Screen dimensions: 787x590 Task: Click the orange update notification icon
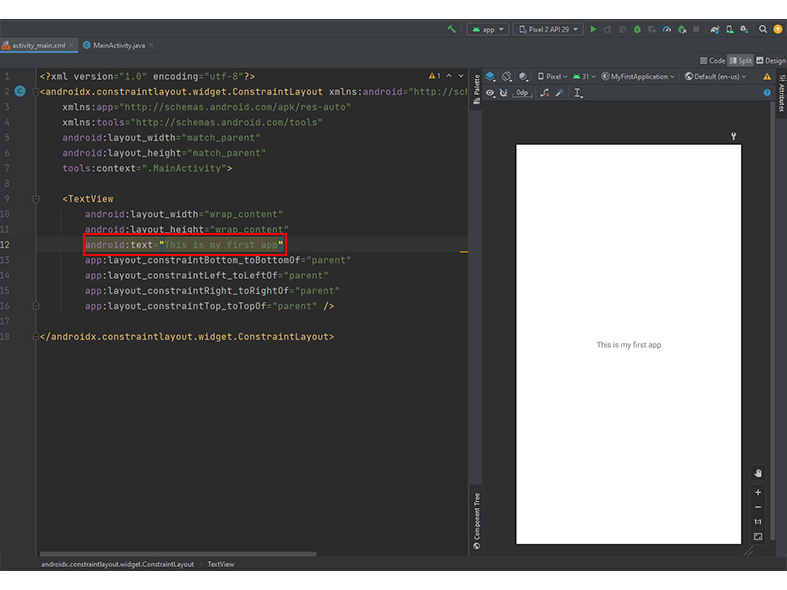tap(778, 29)
